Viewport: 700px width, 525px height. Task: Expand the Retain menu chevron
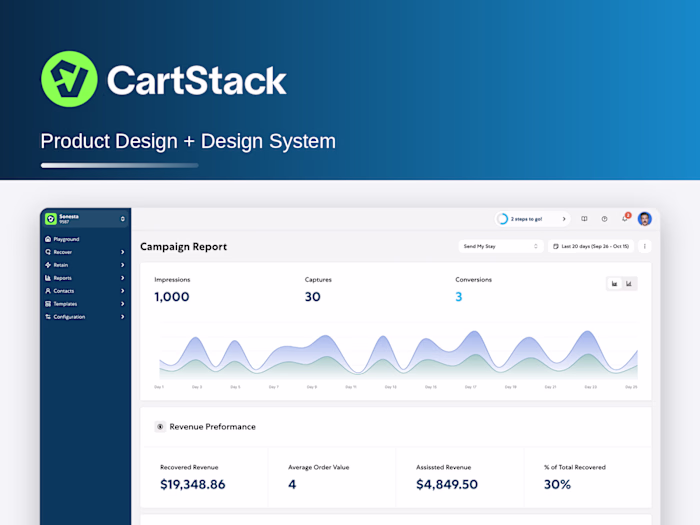(x=122, y=265)
